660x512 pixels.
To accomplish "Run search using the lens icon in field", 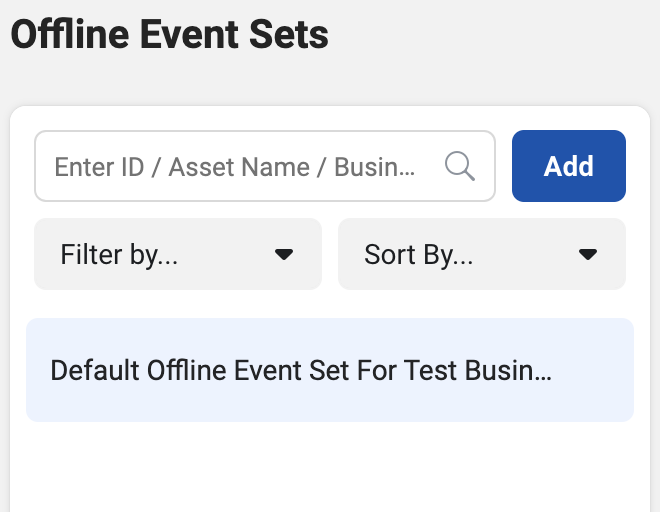I will (x=460, y=166).
